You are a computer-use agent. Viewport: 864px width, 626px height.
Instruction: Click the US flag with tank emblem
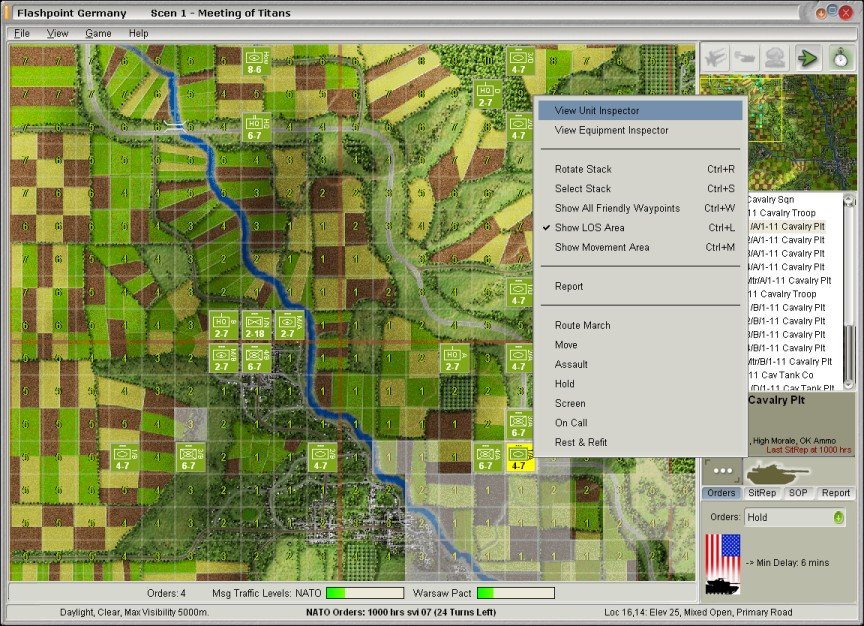point(723,564)
